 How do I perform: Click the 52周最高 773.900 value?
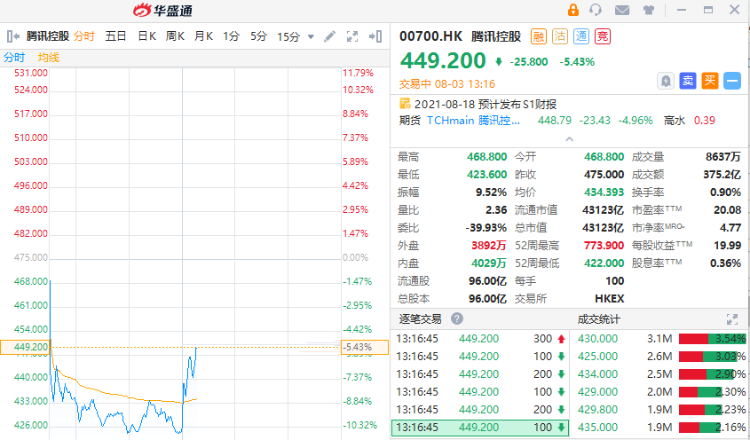(x=604, y=245)
